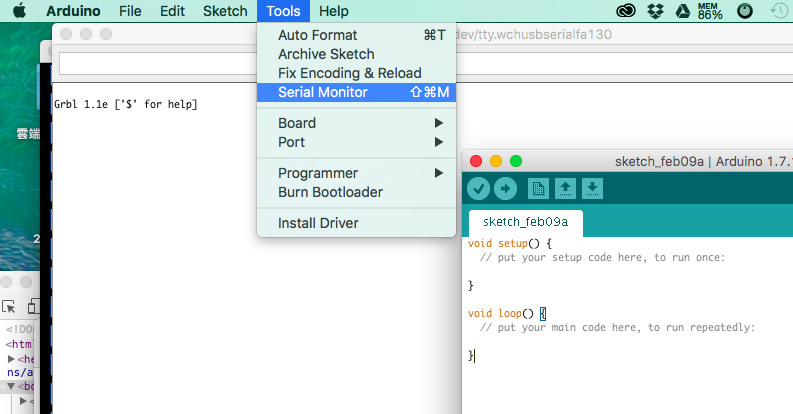Click the Open sketch up-arrow icon
Screen dimensions: 793x414
point(565,188)
